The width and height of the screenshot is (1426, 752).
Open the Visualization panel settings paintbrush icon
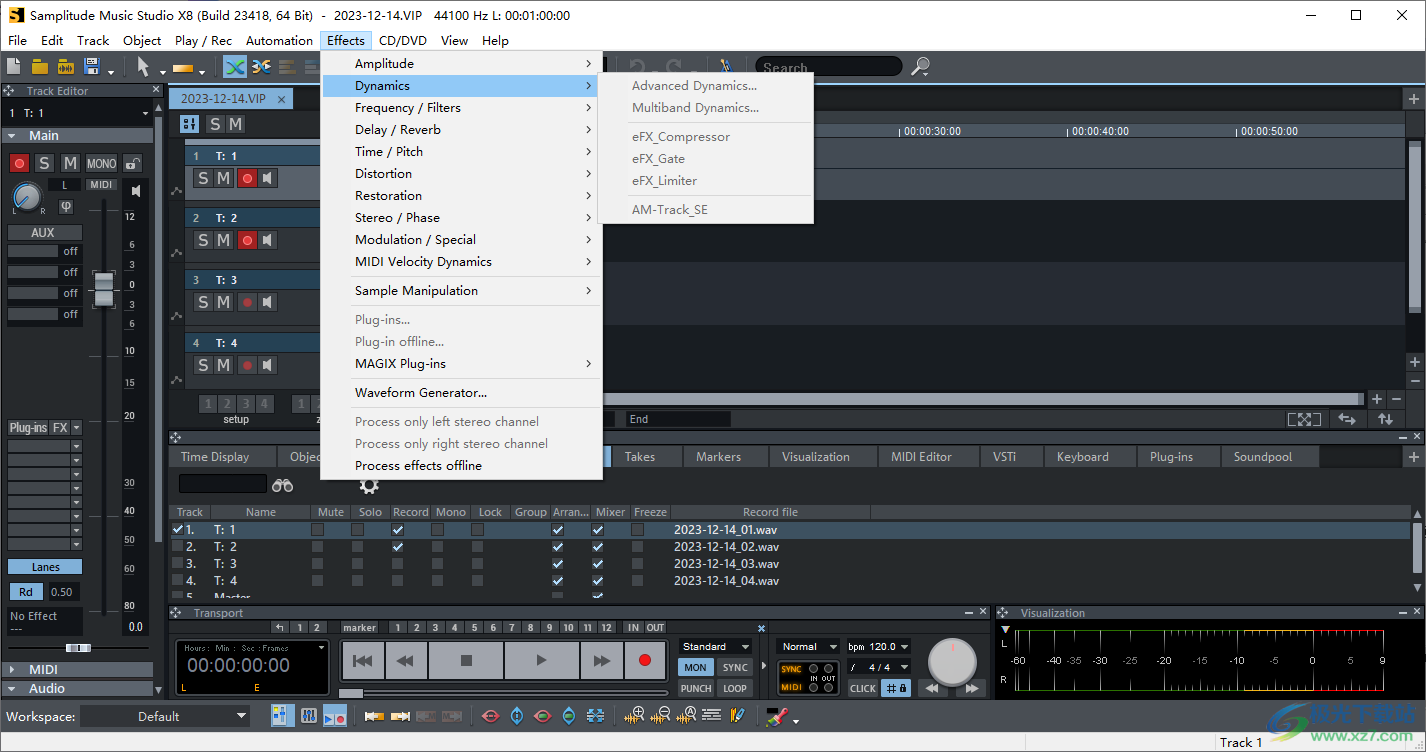[x=774, y=716]
